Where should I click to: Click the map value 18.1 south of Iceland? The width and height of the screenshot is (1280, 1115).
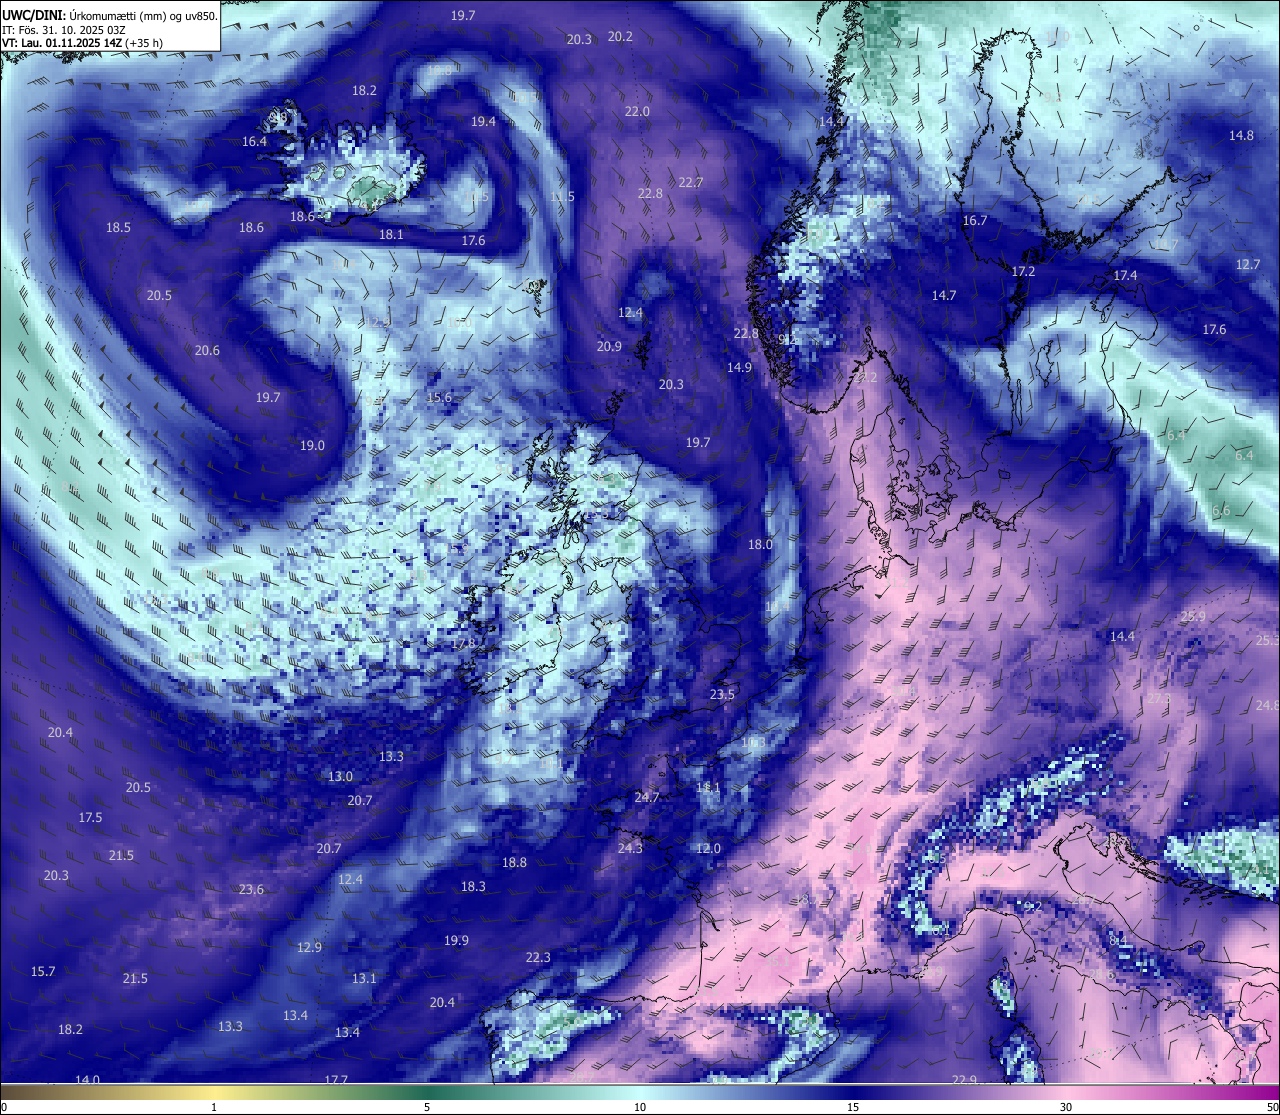(391, 234)
